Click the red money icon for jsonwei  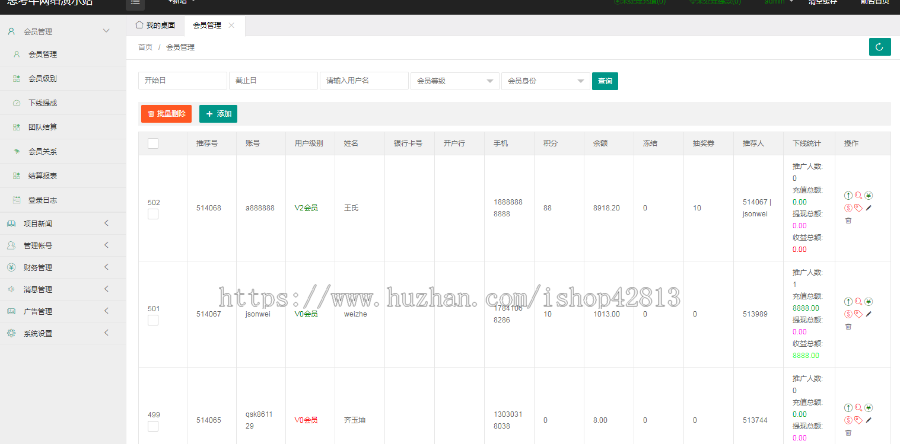coord(848,314)
